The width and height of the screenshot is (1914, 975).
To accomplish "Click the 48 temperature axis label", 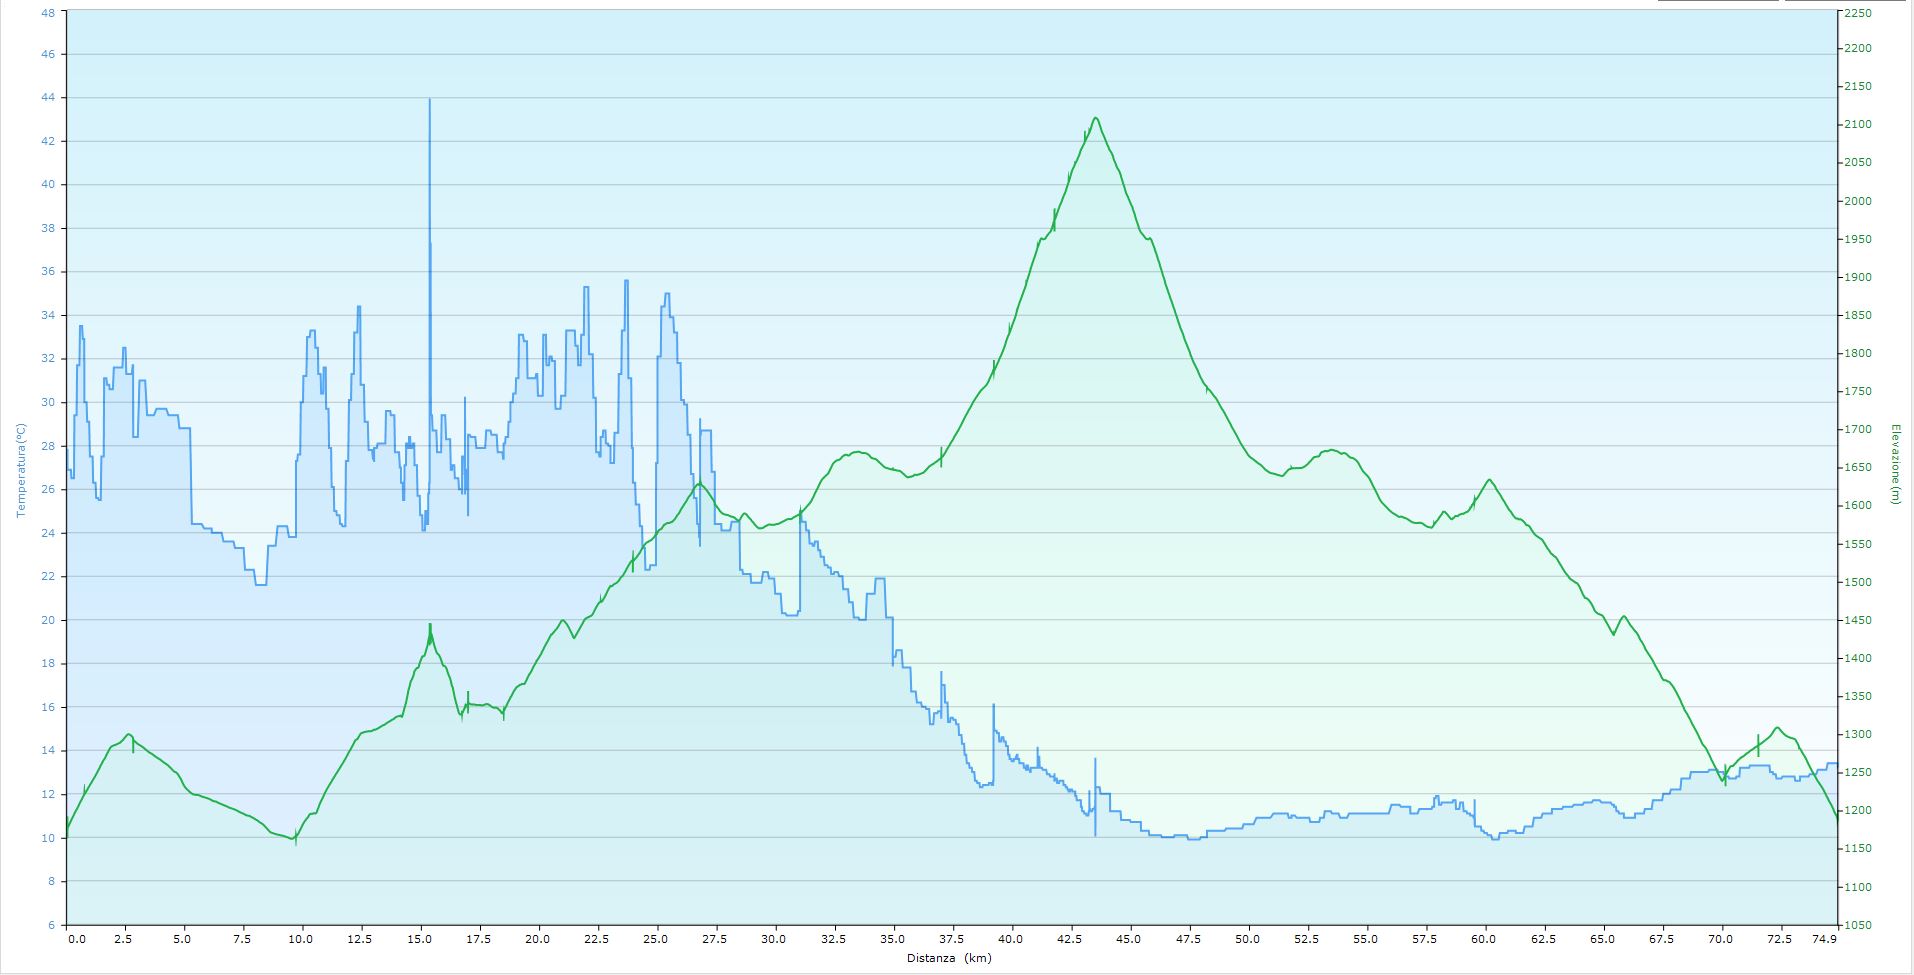I will 49,13.
